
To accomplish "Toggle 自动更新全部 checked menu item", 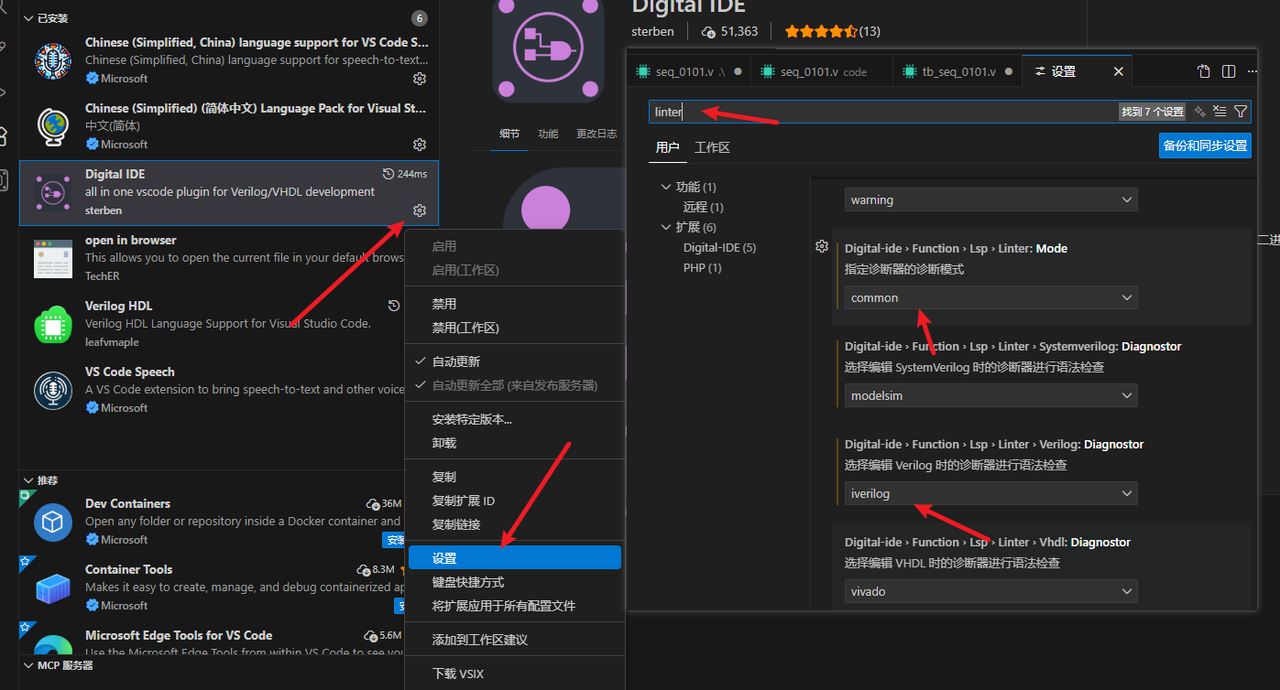I will pyautogui.click(x=514, y=385).
